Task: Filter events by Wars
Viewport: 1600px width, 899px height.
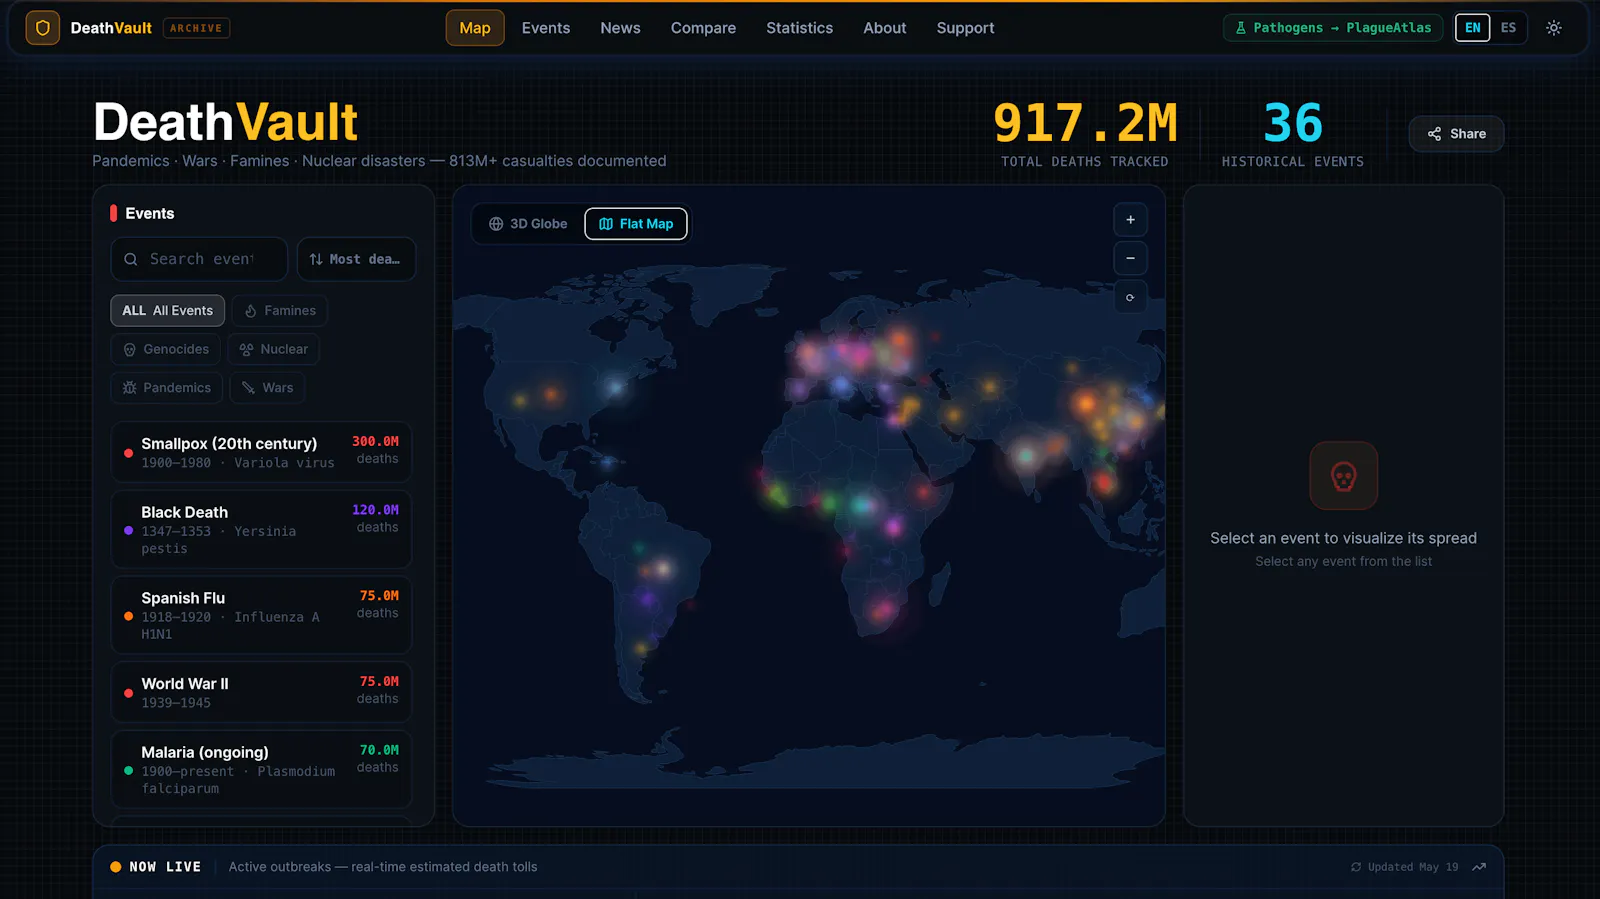Action: pyautogui.click(x=267, y=388)
